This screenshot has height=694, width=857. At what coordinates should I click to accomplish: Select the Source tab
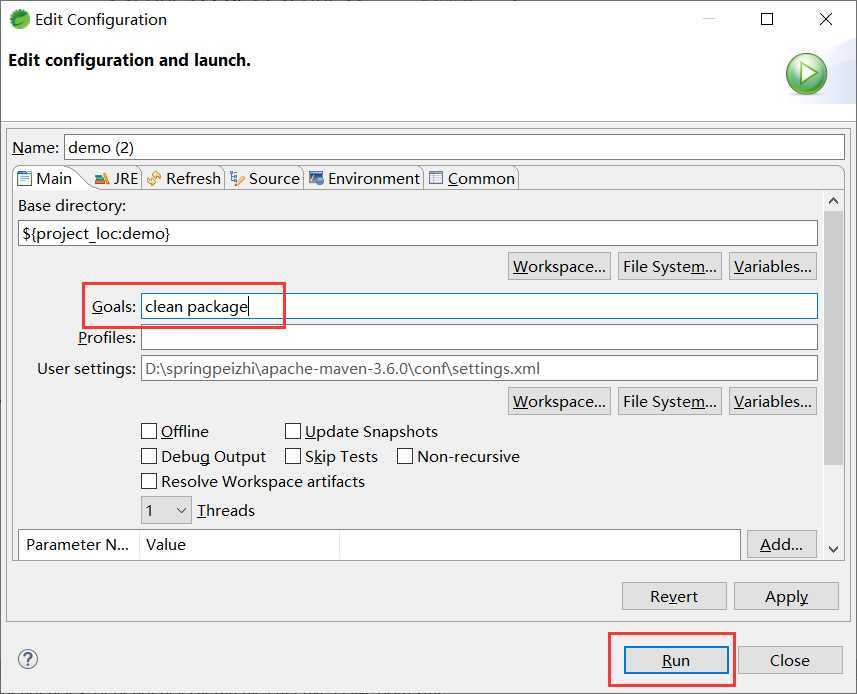tap(265, 179)
